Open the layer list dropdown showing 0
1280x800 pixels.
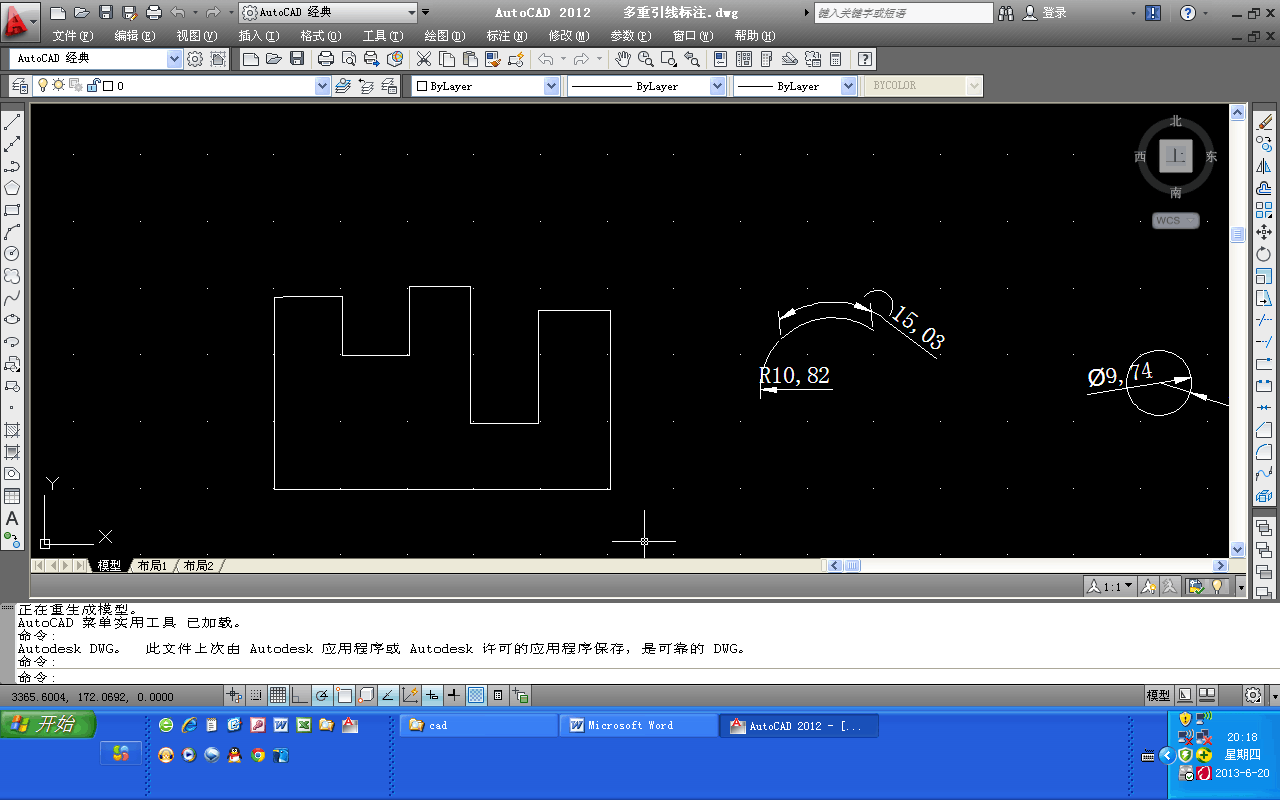322,87
